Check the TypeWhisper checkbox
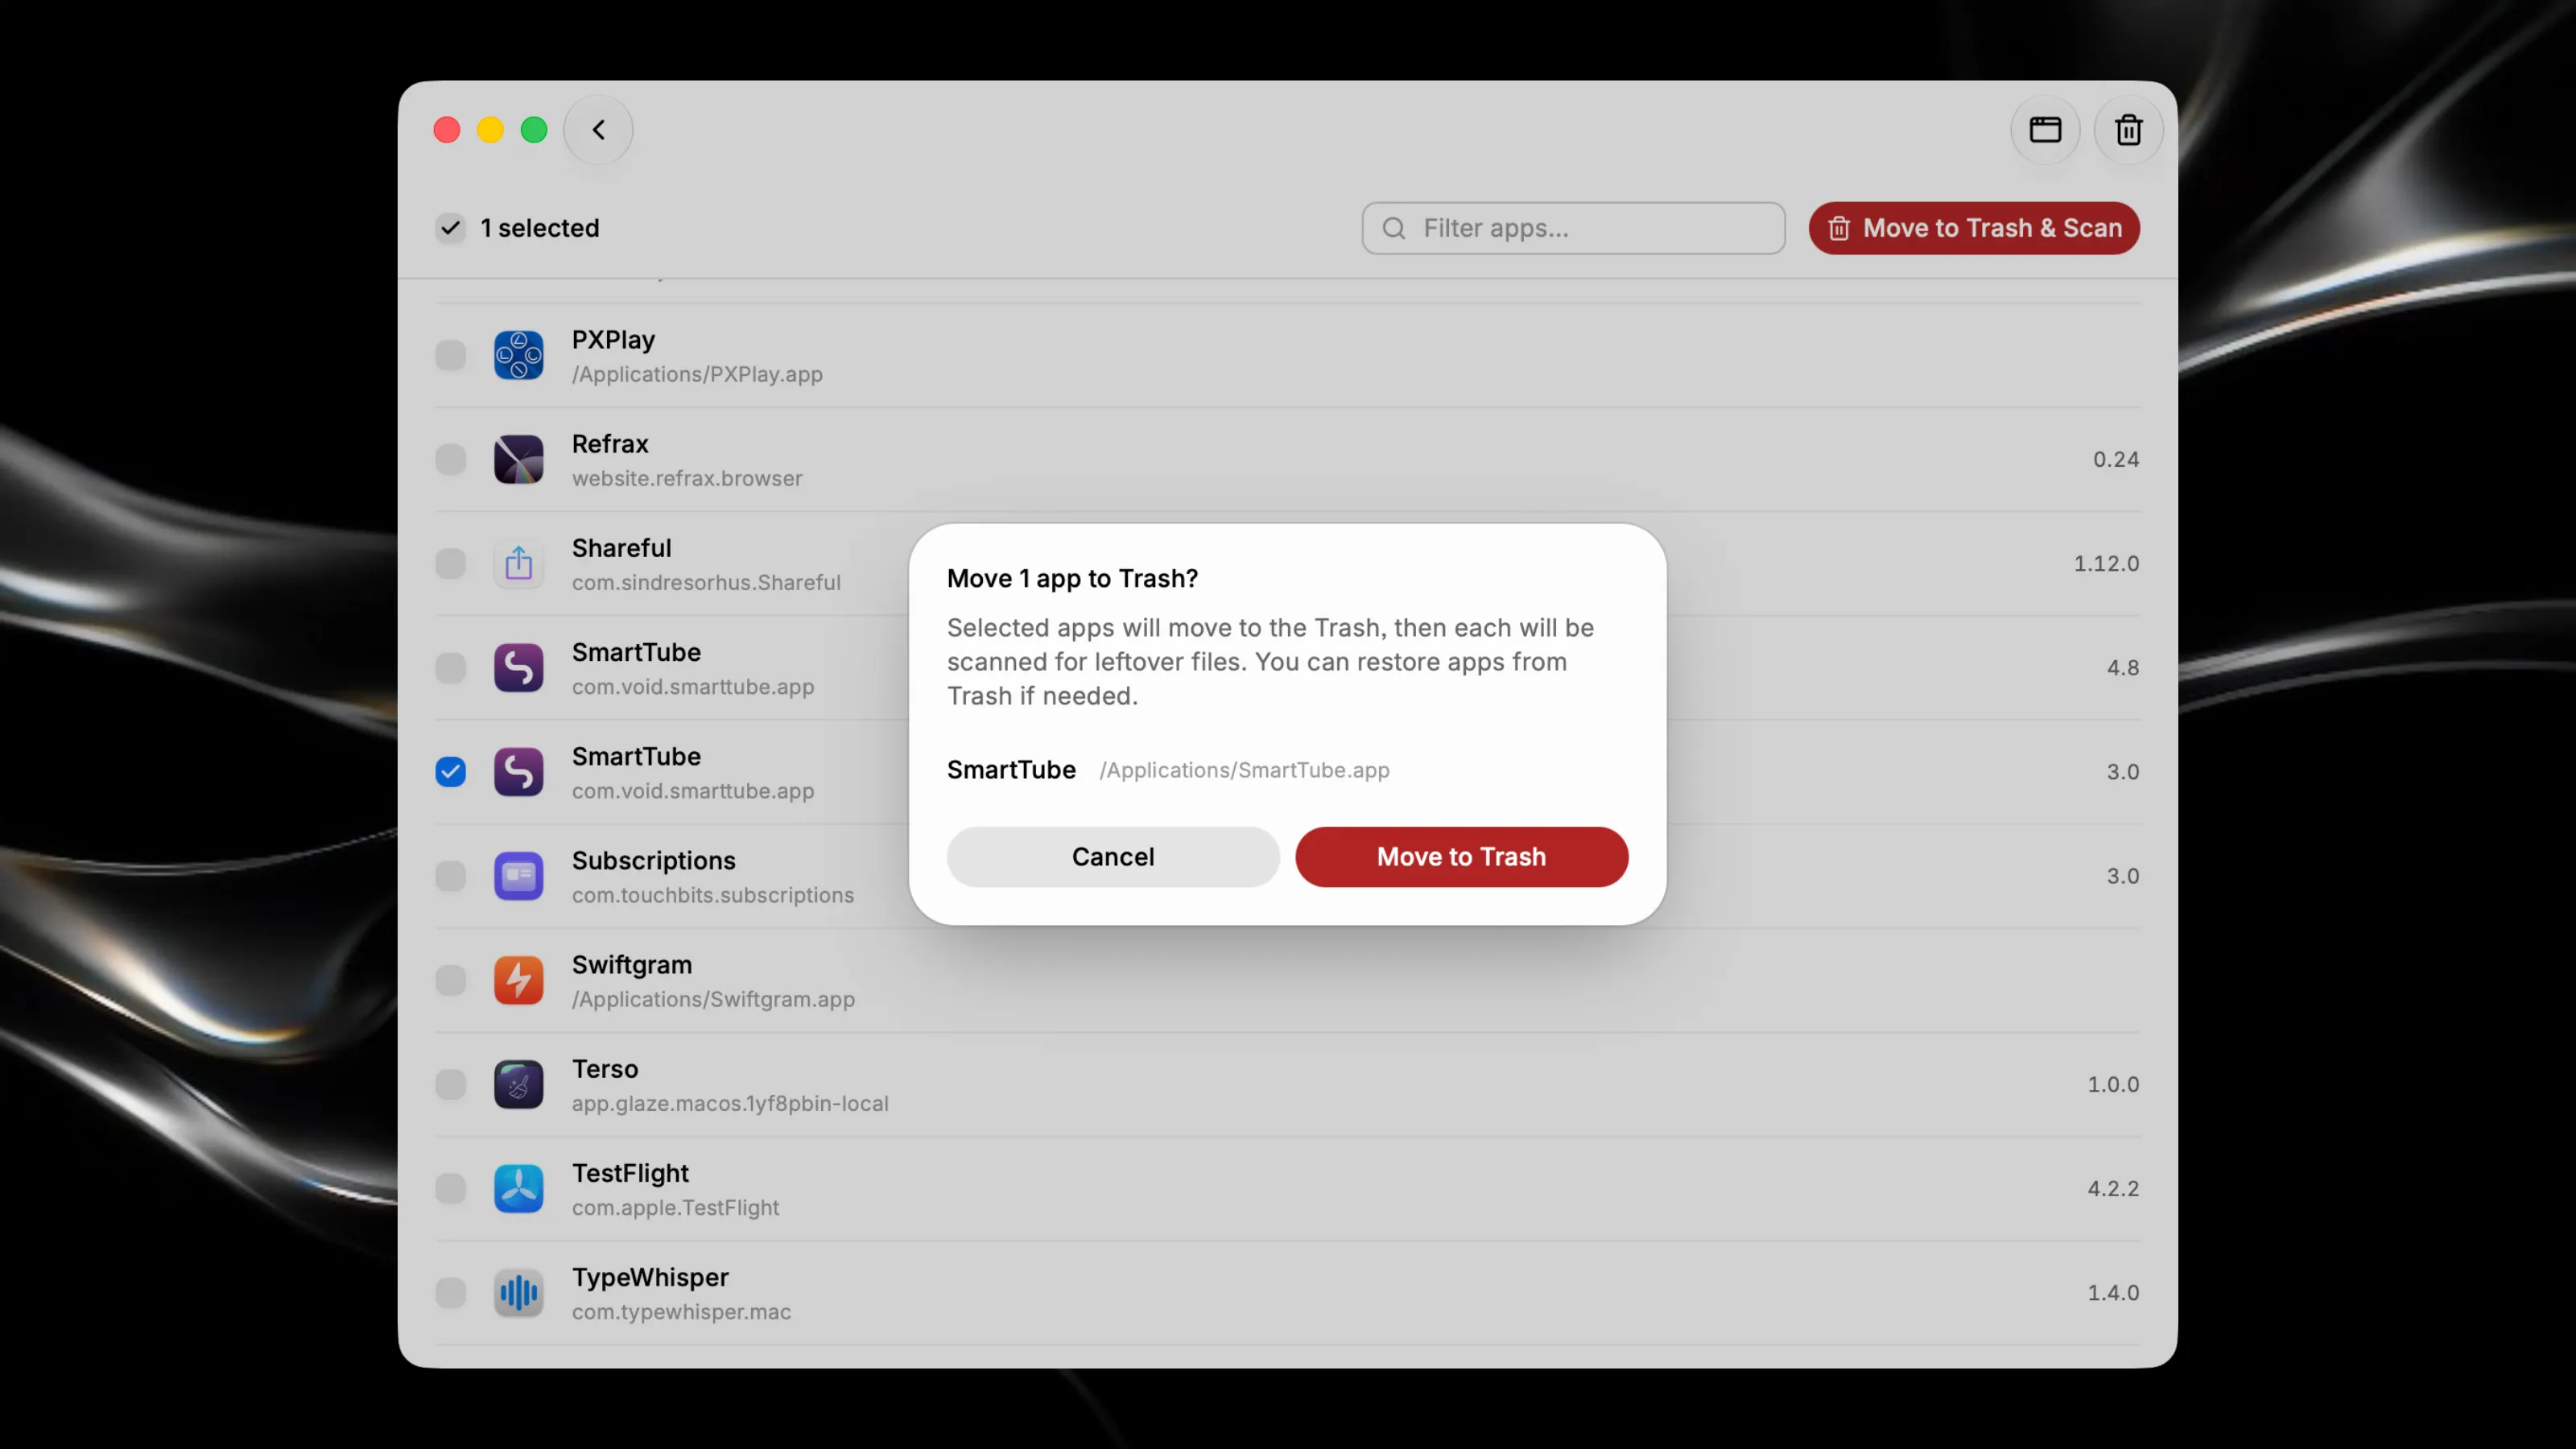 [x=450, y=1293]
